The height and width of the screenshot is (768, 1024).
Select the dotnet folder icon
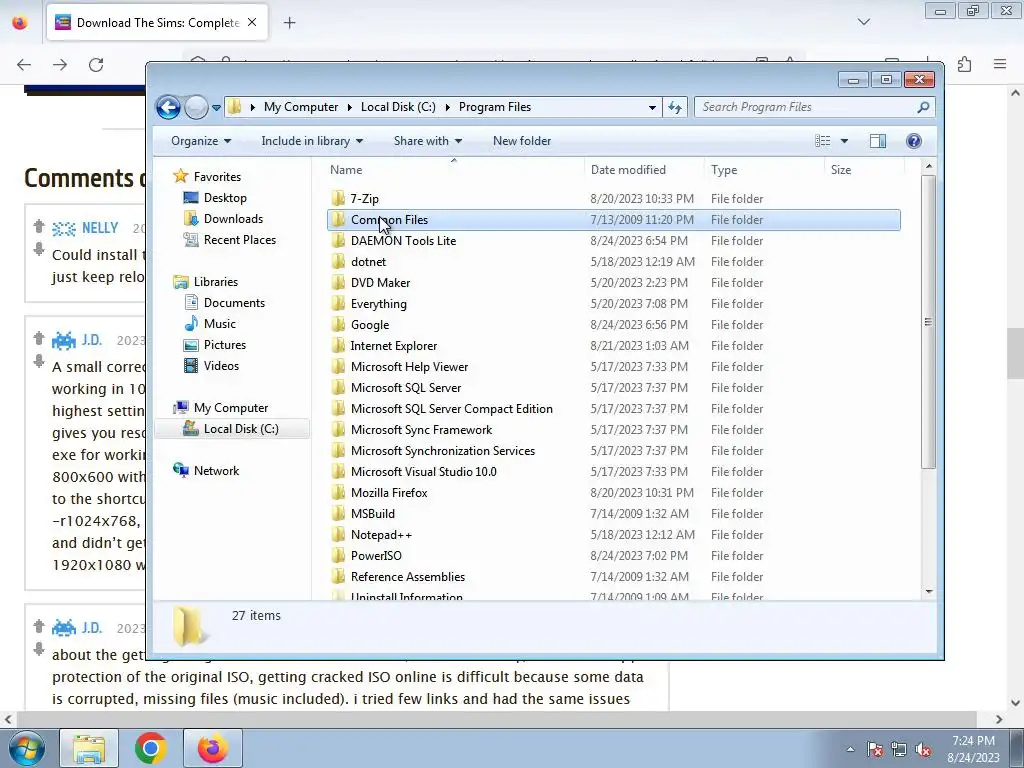pyautogui.click(x=338, y=262)
